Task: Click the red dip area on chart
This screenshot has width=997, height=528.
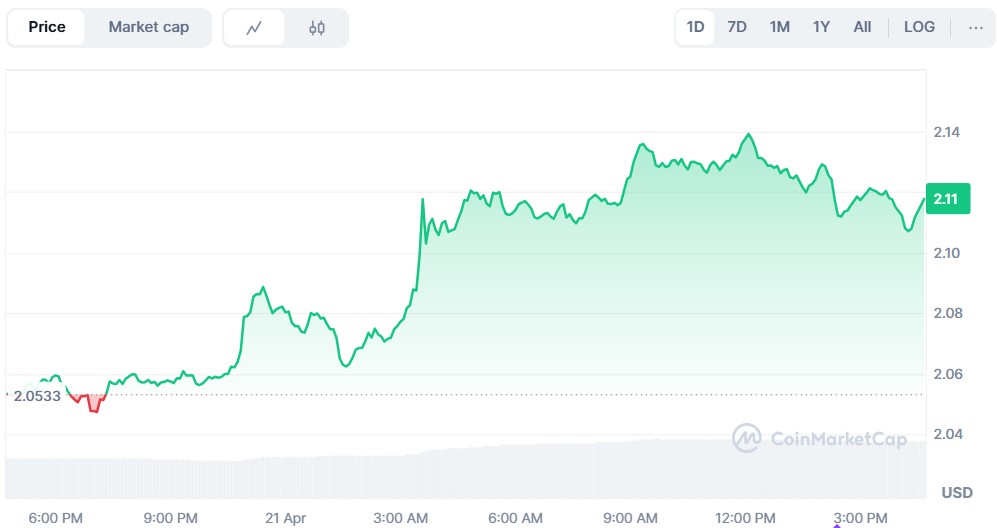Action: 95,404
